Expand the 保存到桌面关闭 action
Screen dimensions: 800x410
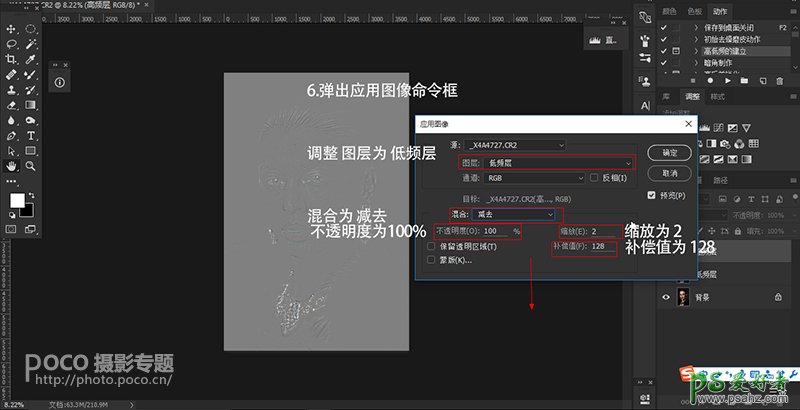pos(696,28)
